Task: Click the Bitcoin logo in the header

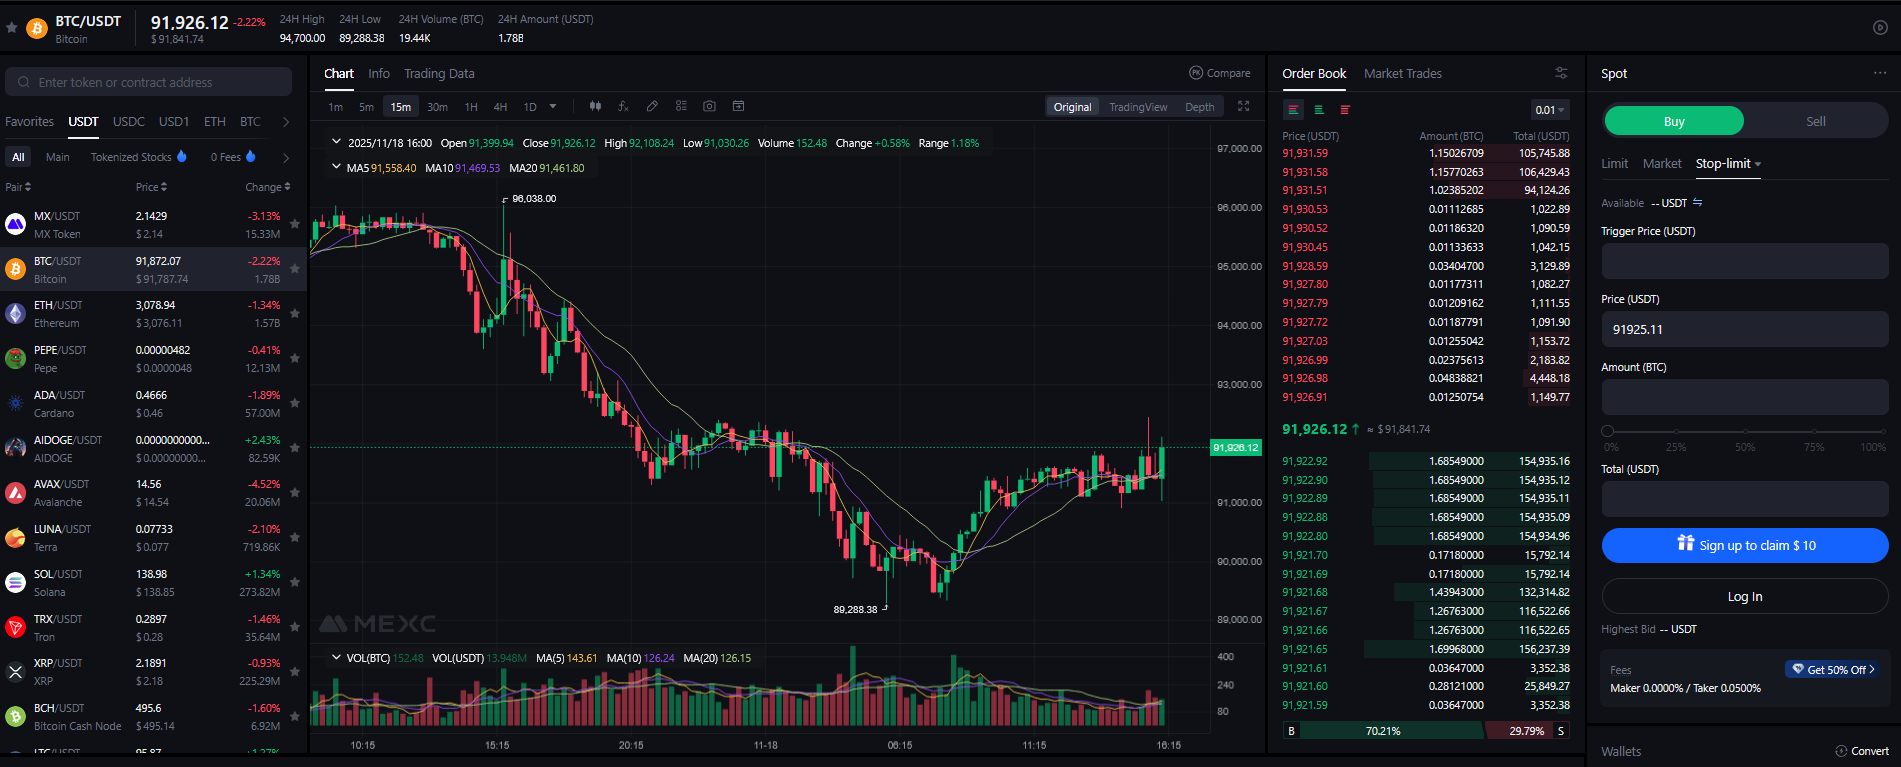Action: coord(37,29)
